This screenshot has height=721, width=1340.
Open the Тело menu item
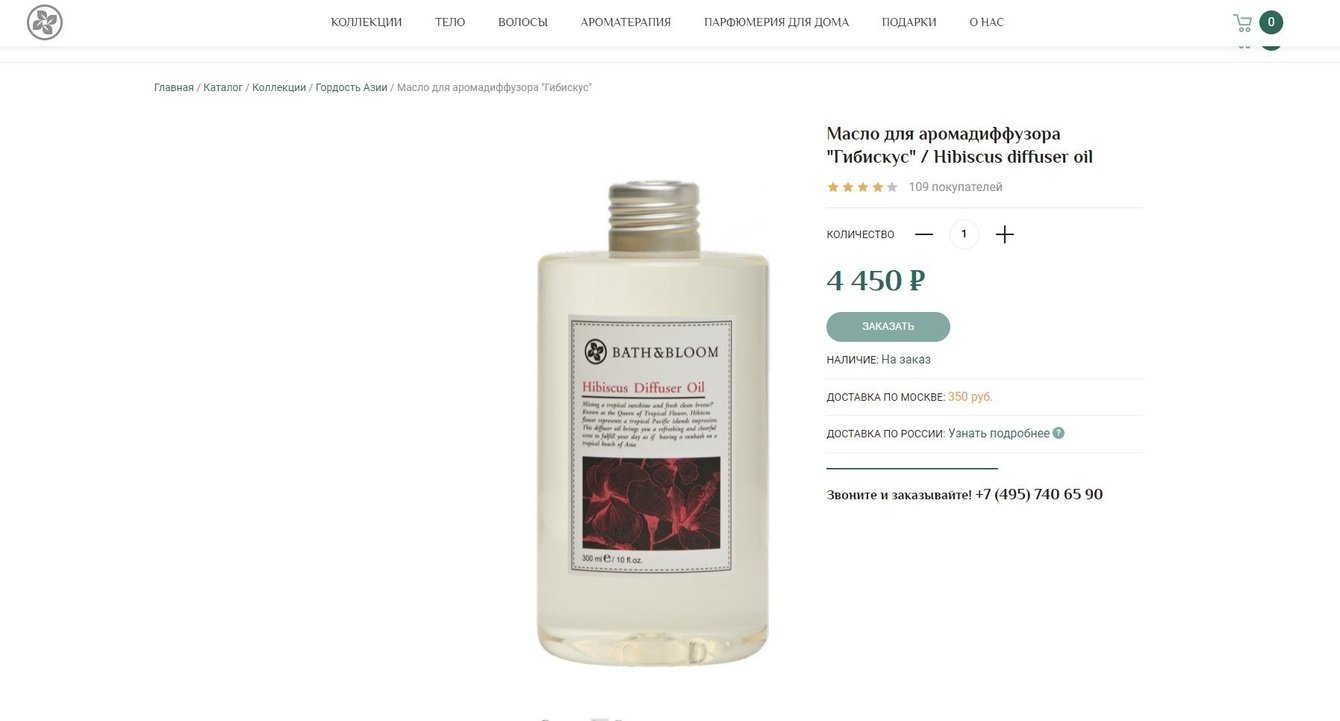coord(450,22)
